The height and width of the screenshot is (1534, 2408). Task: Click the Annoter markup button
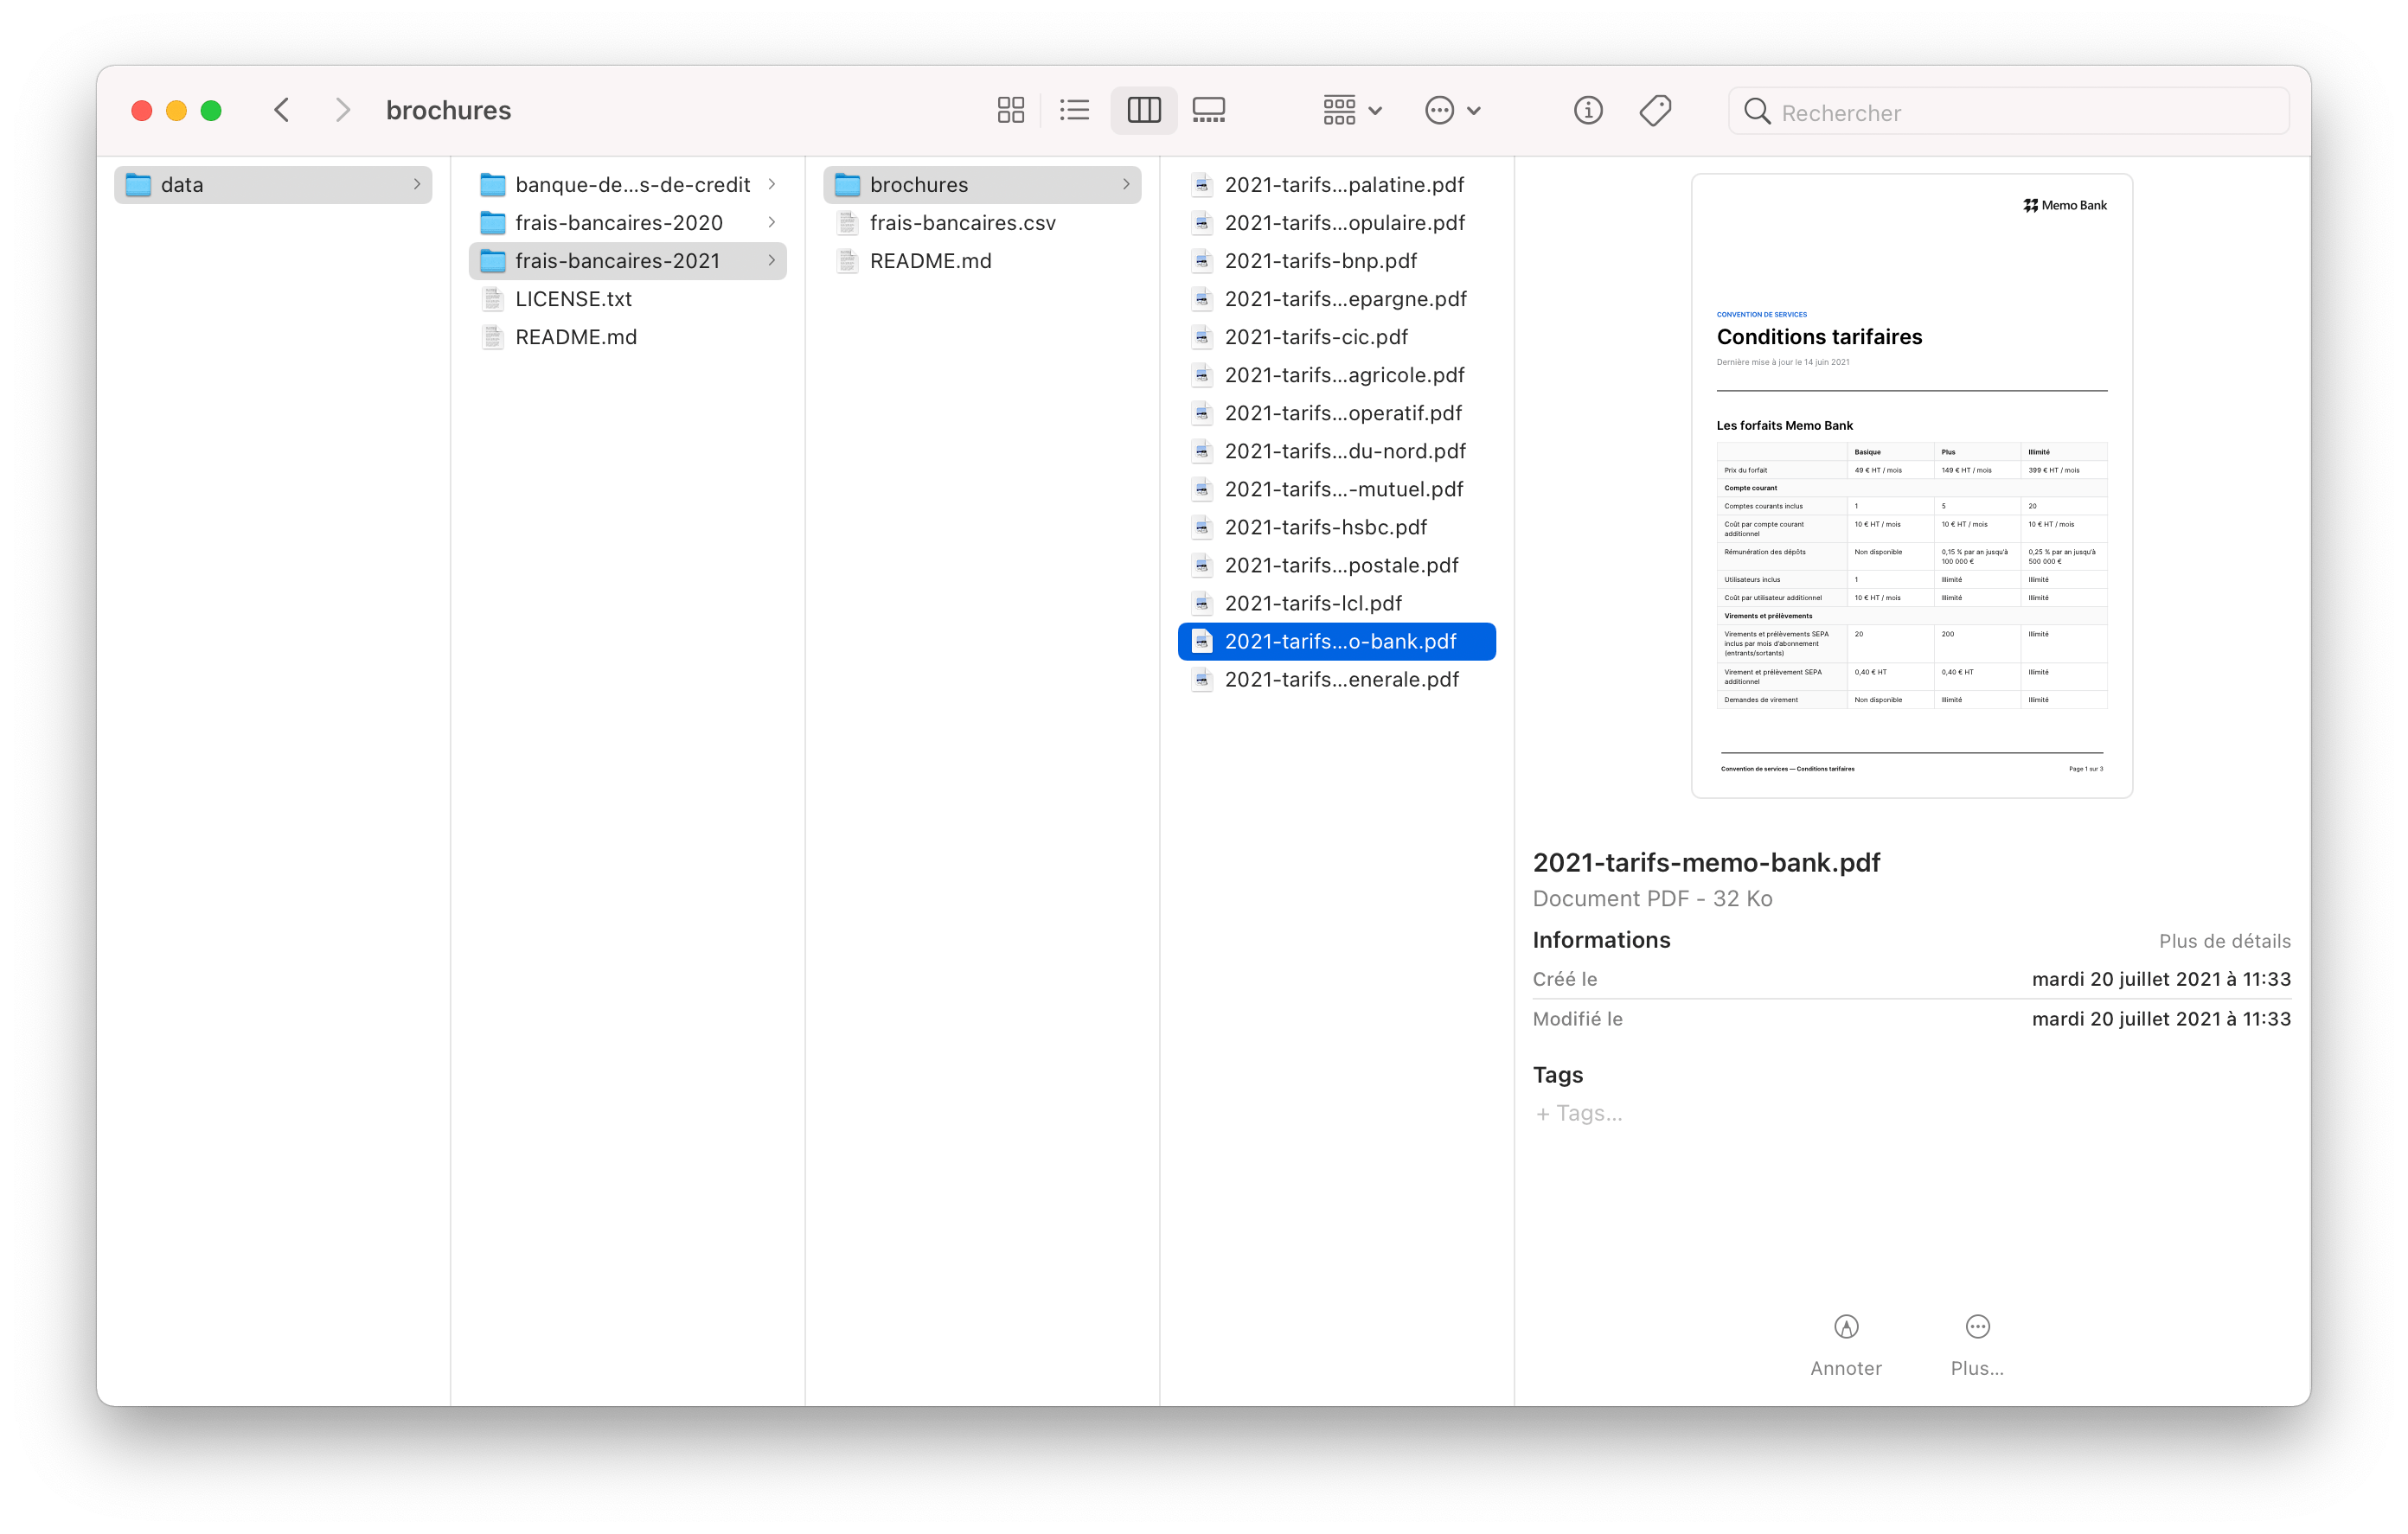(1845, 1344)
